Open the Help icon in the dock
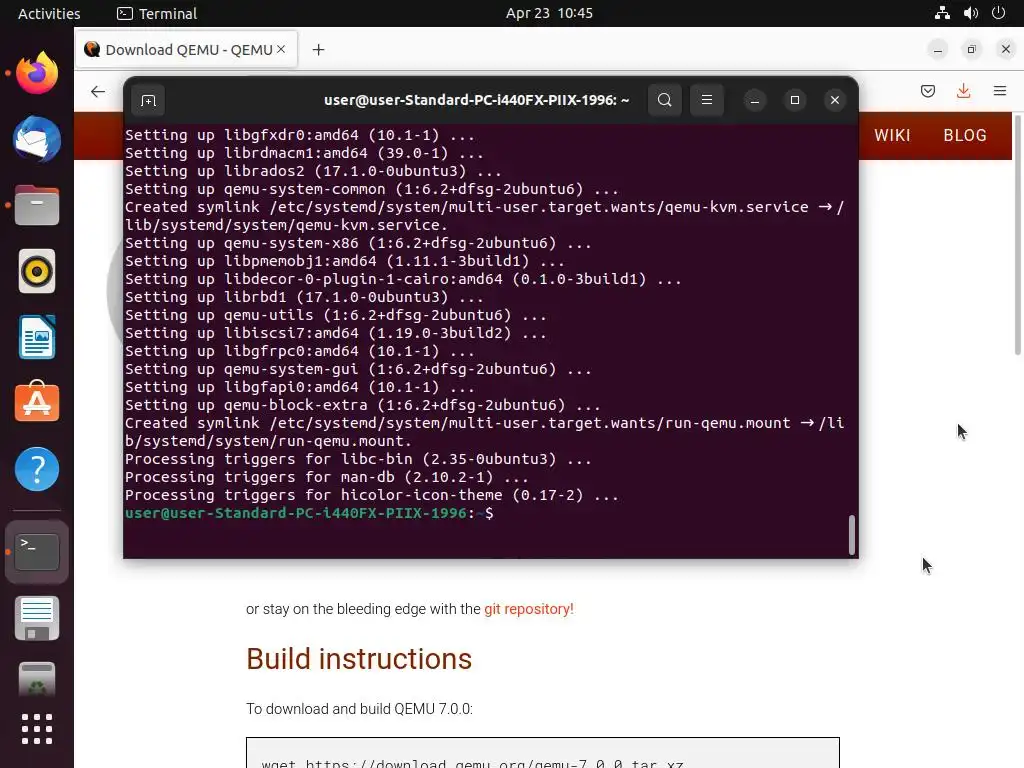 (37, 468)
